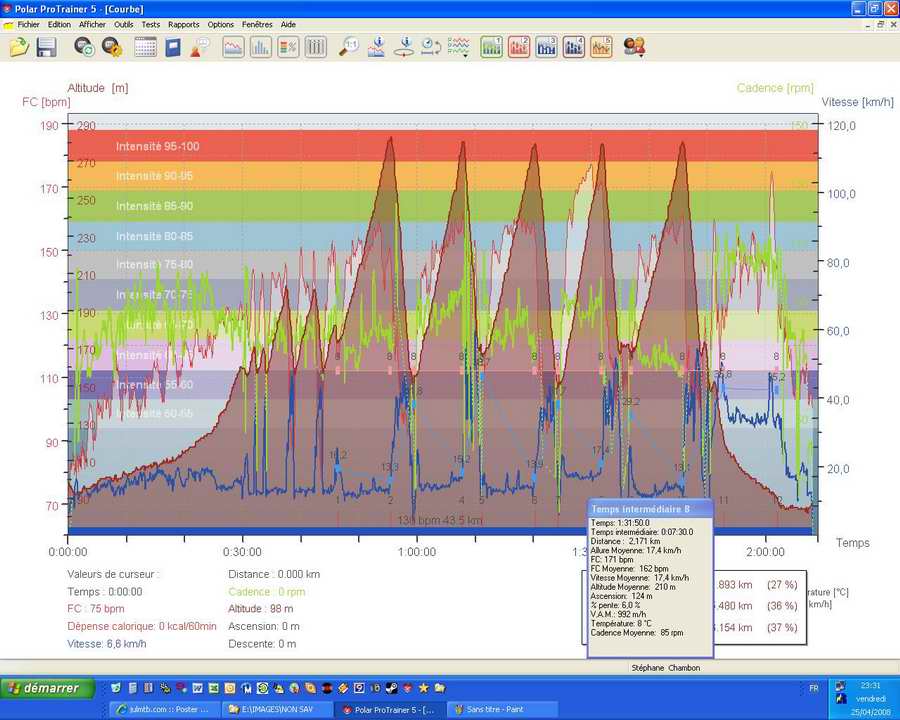Screen dimensions: 900x720
Task: Click the Temps intermédiaire 8 popup title
Action: click(x=641, y=509)
